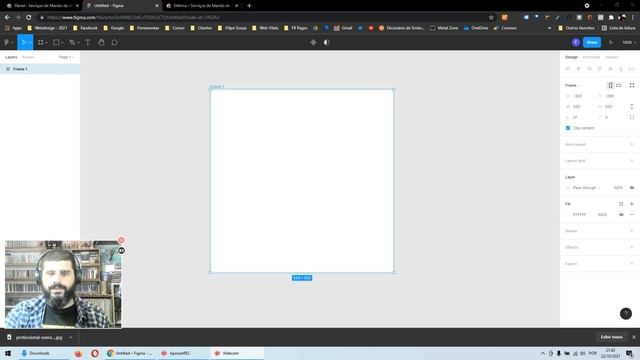Viewport: 640px width, 360px height.
Task: Reload the browser page
Action: pos(29,18)
